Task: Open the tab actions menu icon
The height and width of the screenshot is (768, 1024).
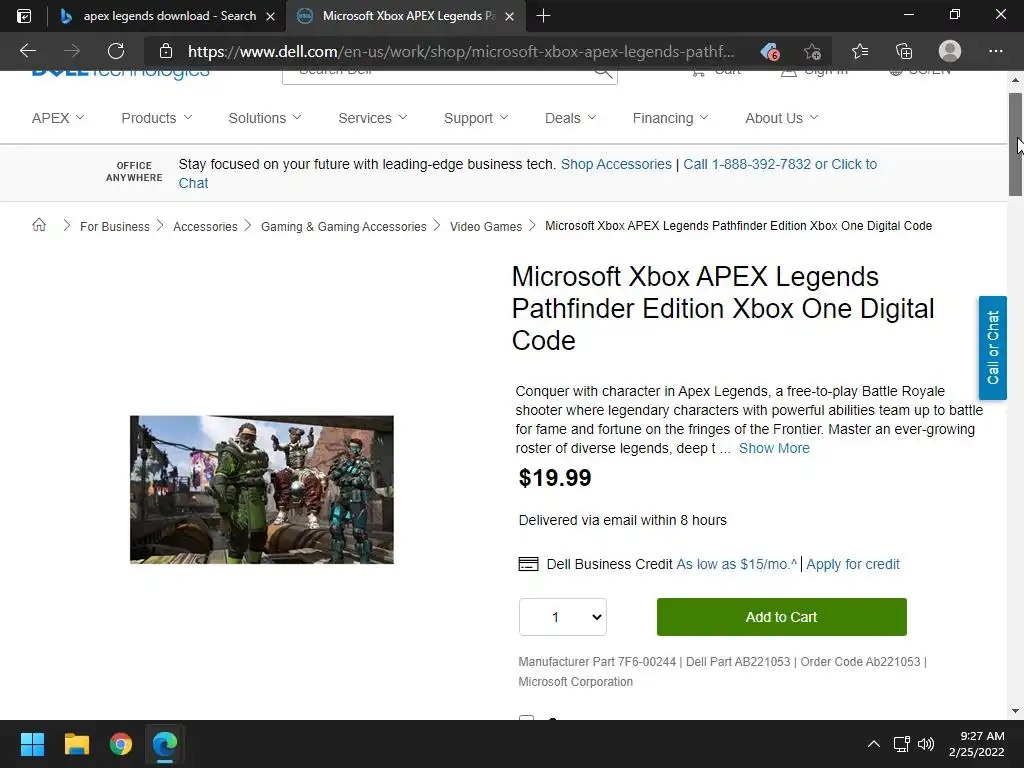Action: (24, 16)
